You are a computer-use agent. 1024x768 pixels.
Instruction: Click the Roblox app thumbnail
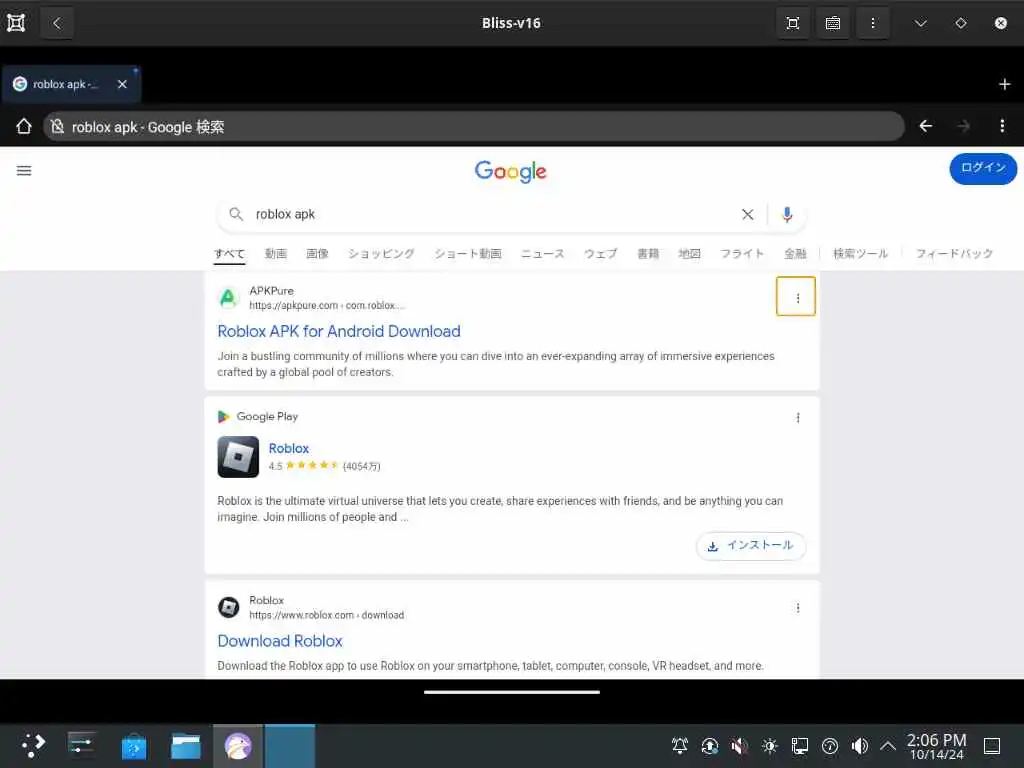(x=238, y=456)
